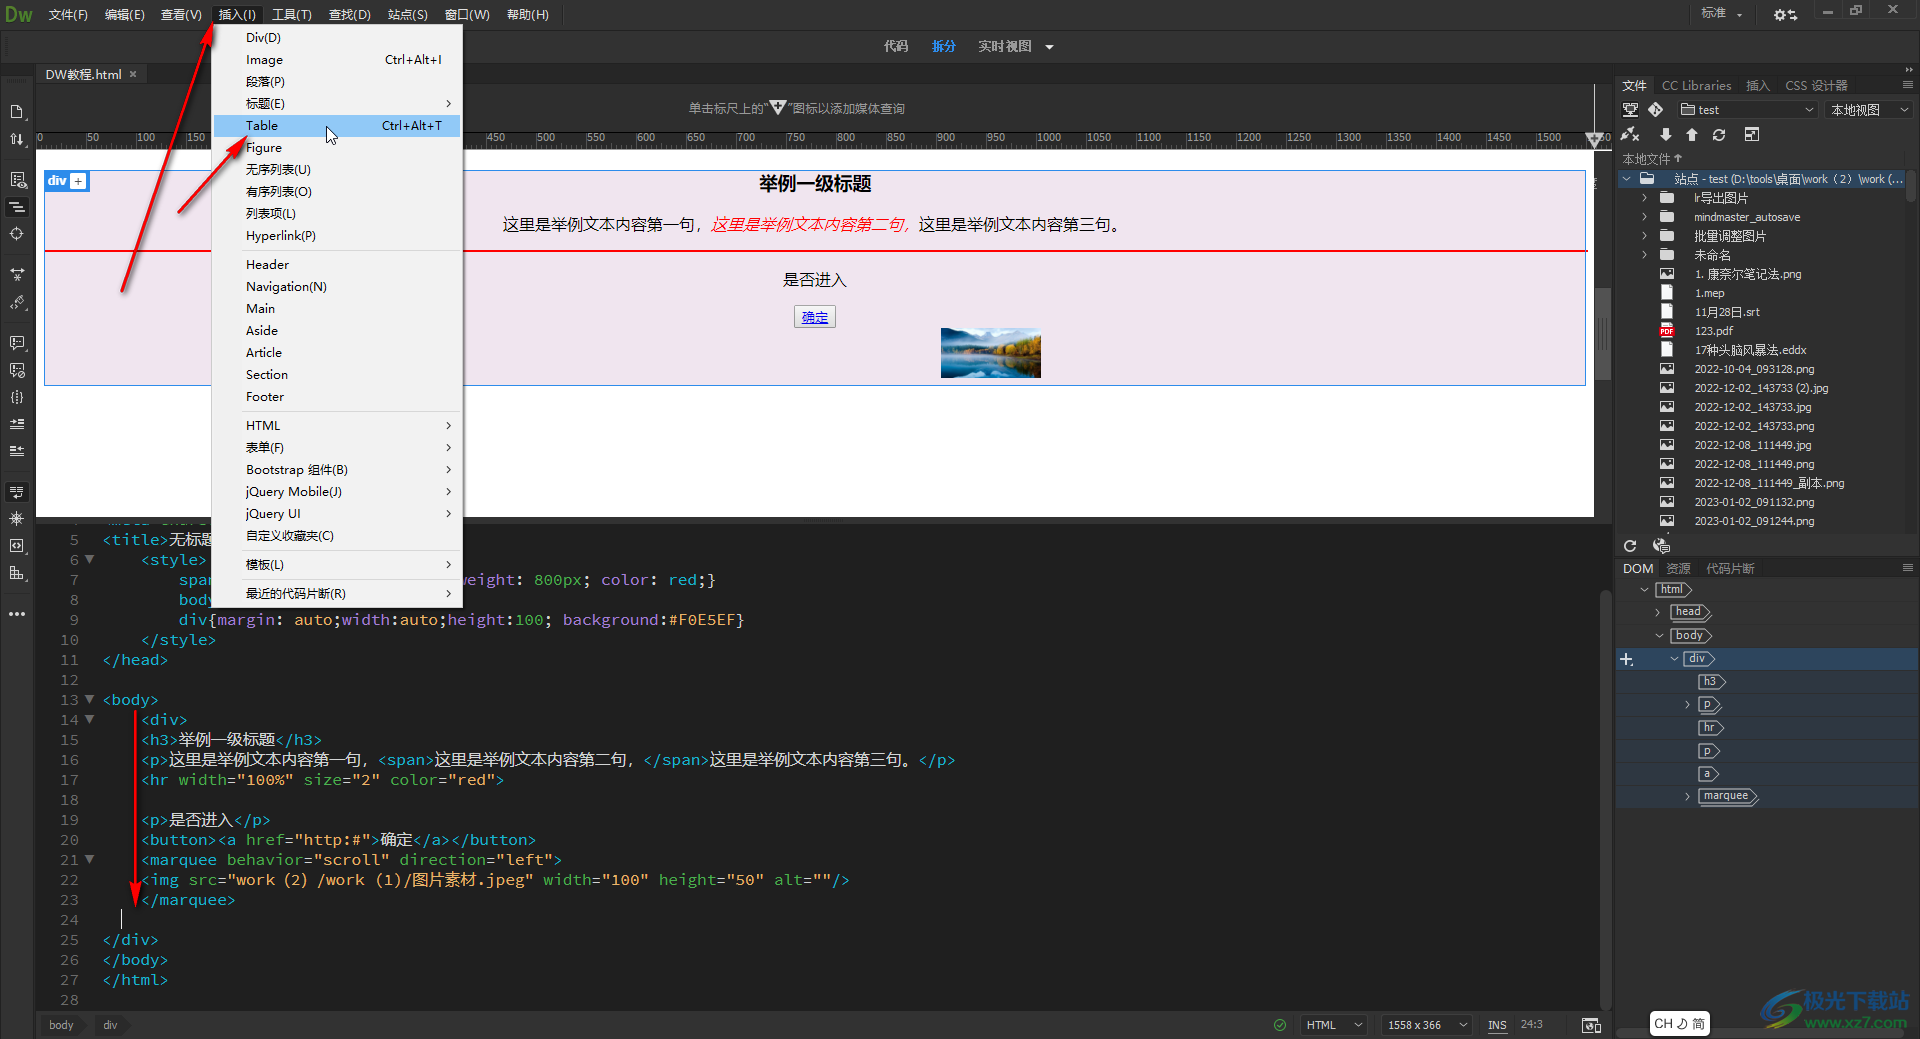The height and width of the screenshot is (1039, 1920).
Task: Select the h3 node in DOM panel
Action: tap(1711, 682)
